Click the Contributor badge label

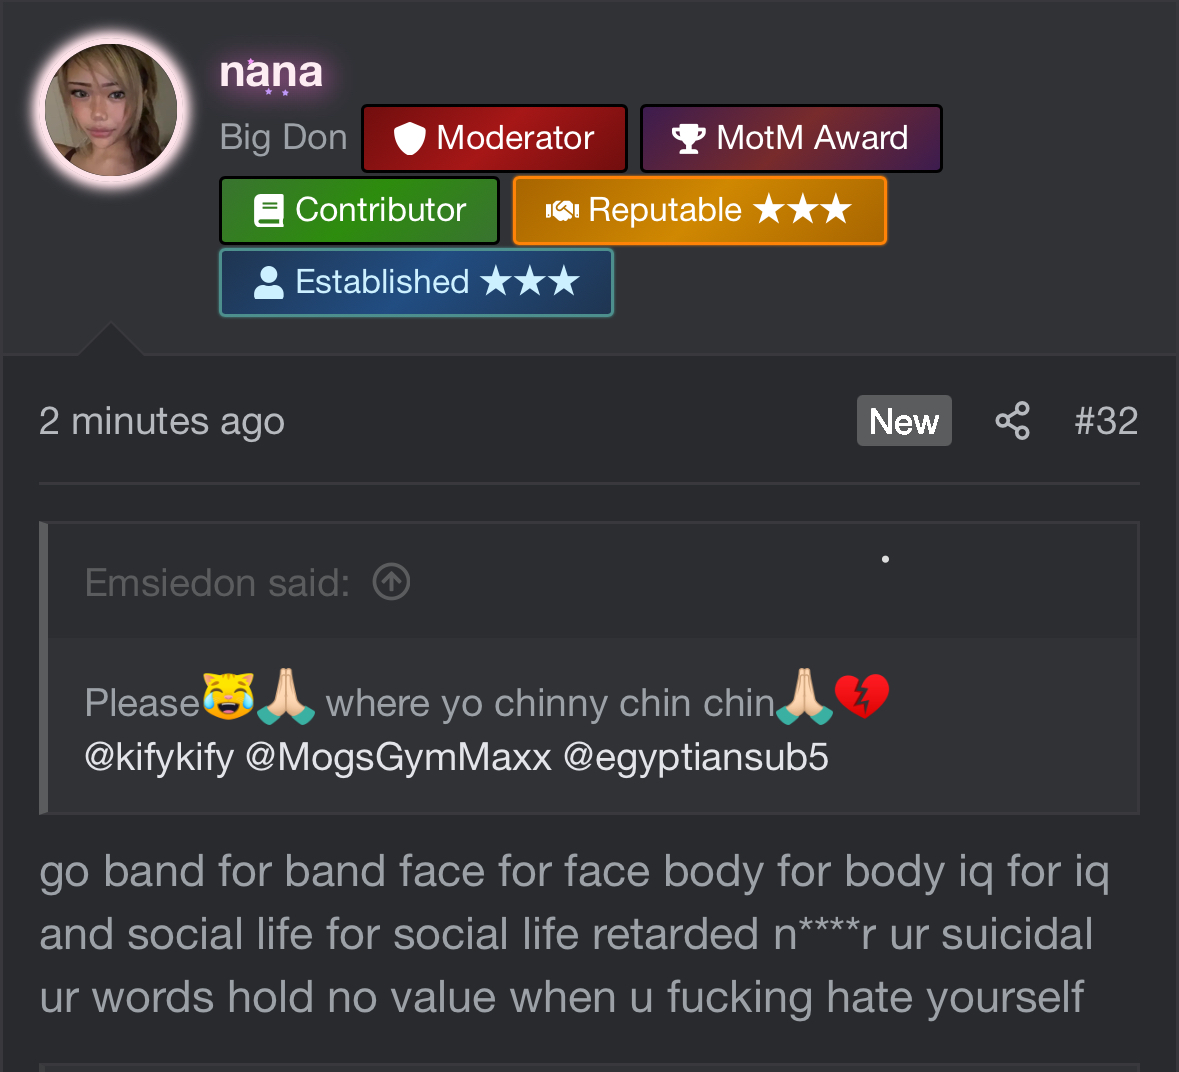click(381, 210)
